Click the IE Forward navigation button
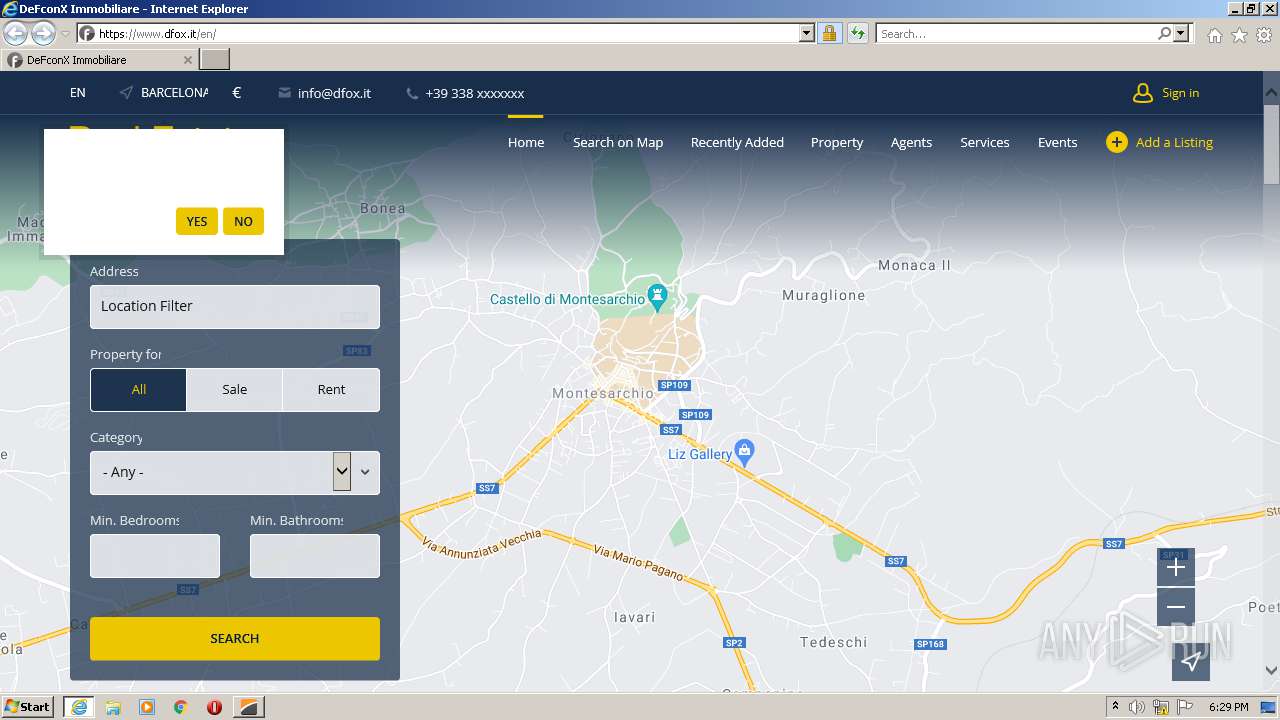 (43, 34)
